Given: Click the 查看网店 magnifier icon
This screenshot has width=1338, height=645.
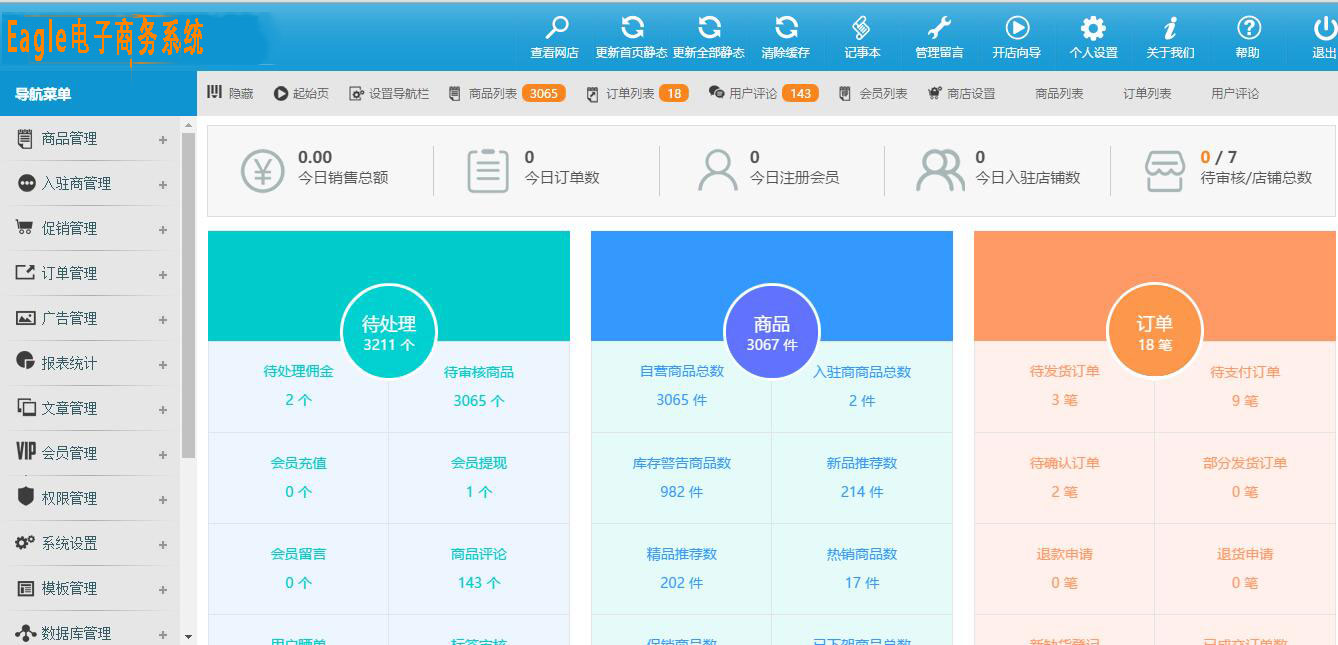Looking at the screenshot, I should [555, 28].
